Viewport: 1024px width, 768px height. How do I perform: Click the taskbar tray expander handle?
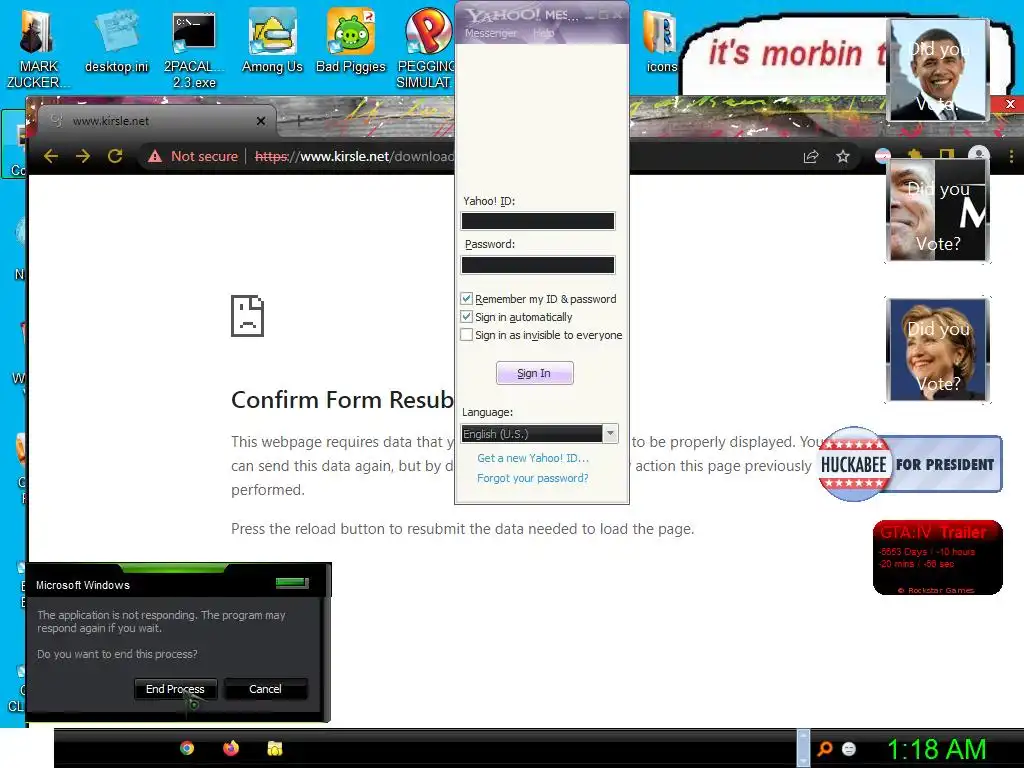click(804, 748)
